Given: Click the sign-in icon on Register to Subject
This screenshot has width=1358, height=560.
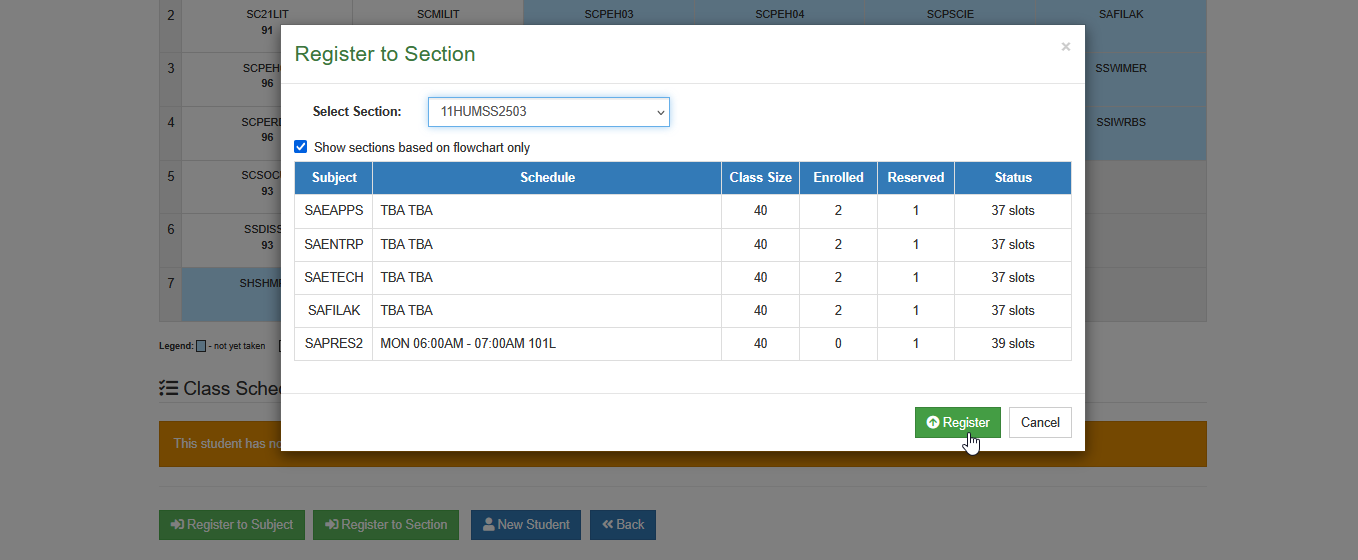Looking at the screenshot, I should (177, 525).
